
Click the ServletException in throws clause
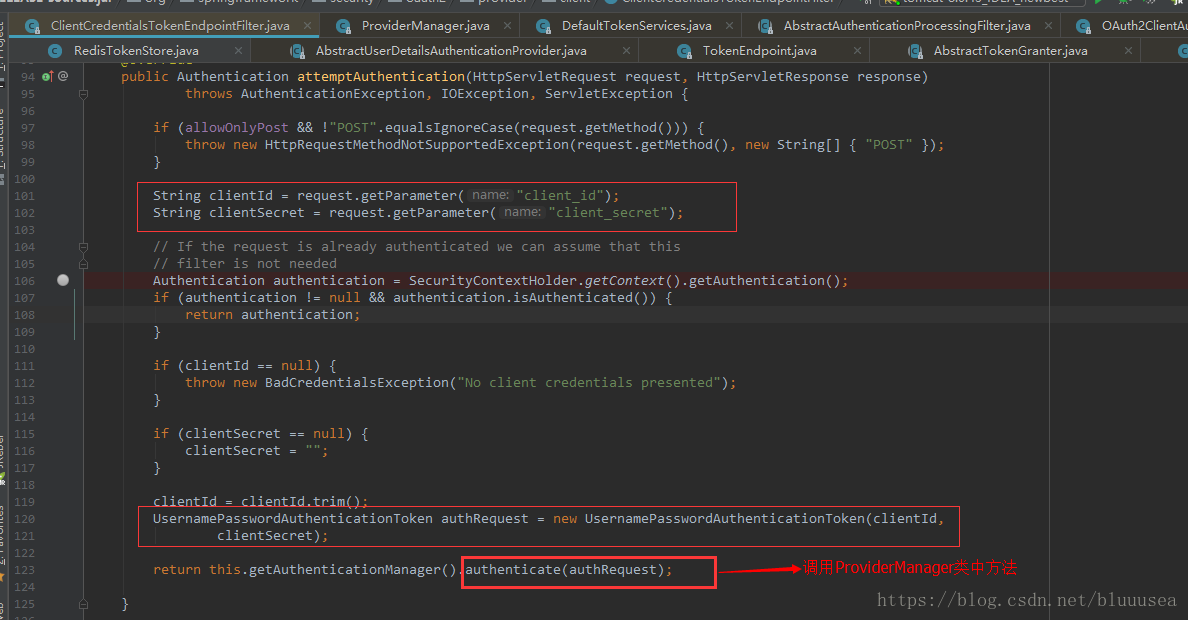[608, 94]
